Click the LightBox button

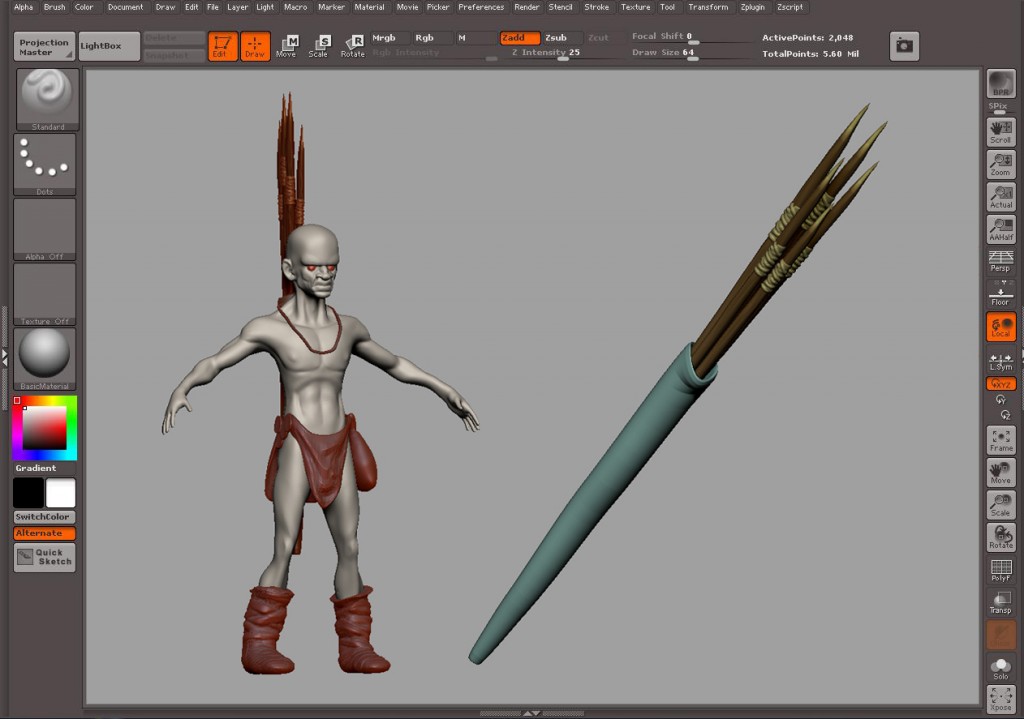[108, 46]
